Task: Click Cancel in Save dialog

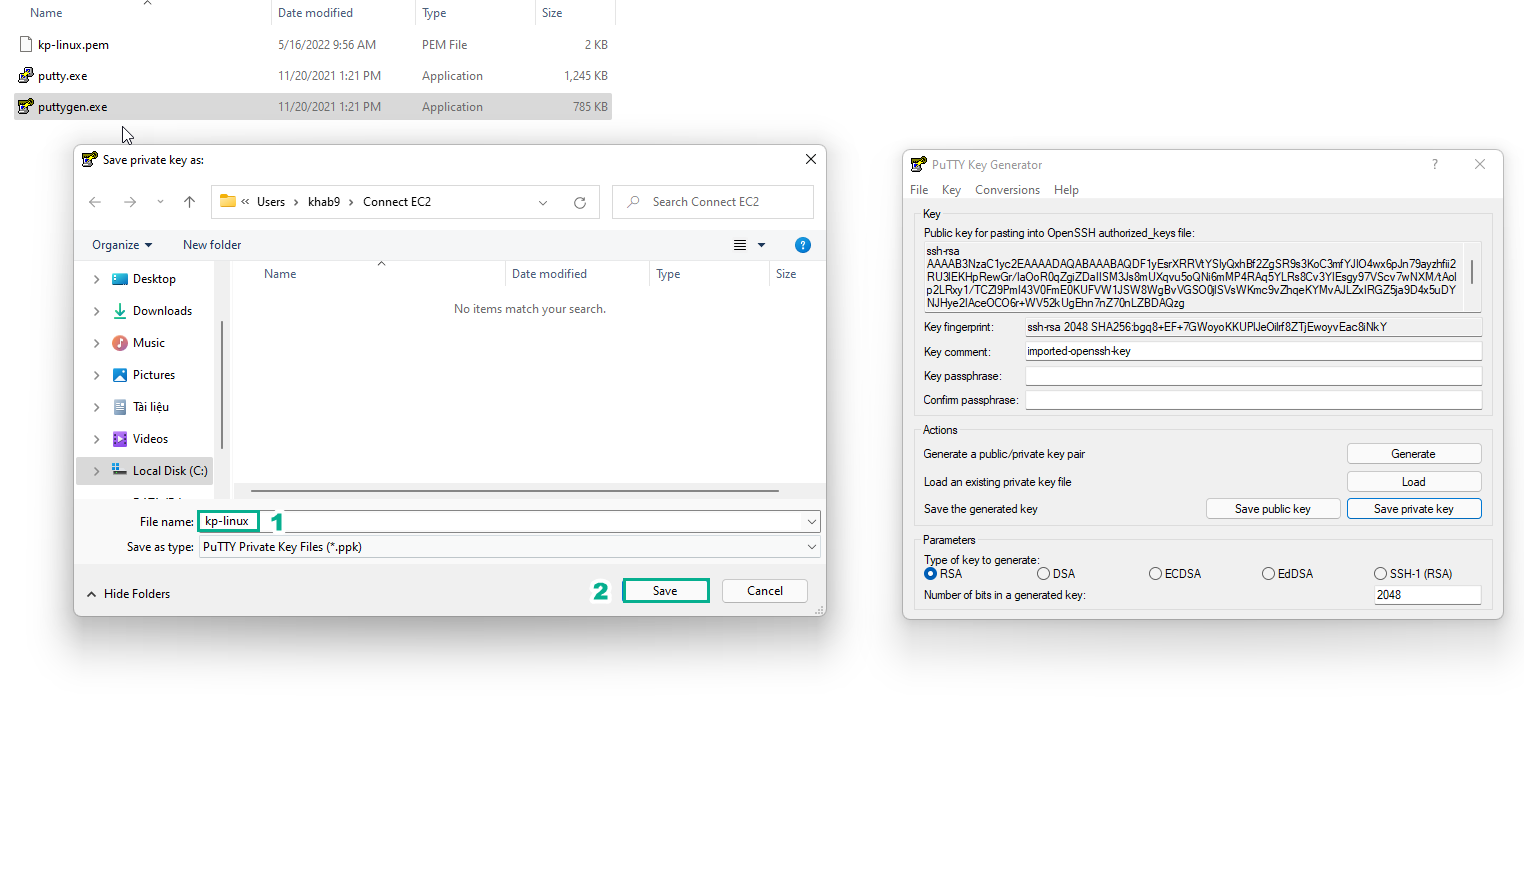Action: click(765, 591)
